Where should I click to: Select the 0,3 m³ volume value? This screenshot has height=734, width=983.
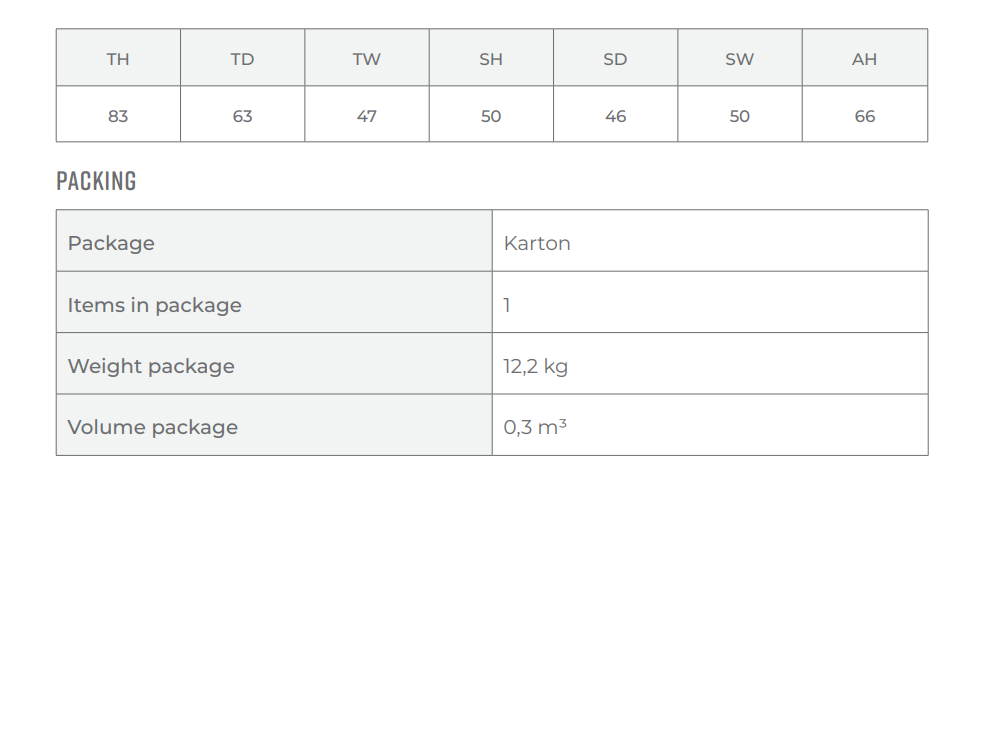(x=535, y=427)
